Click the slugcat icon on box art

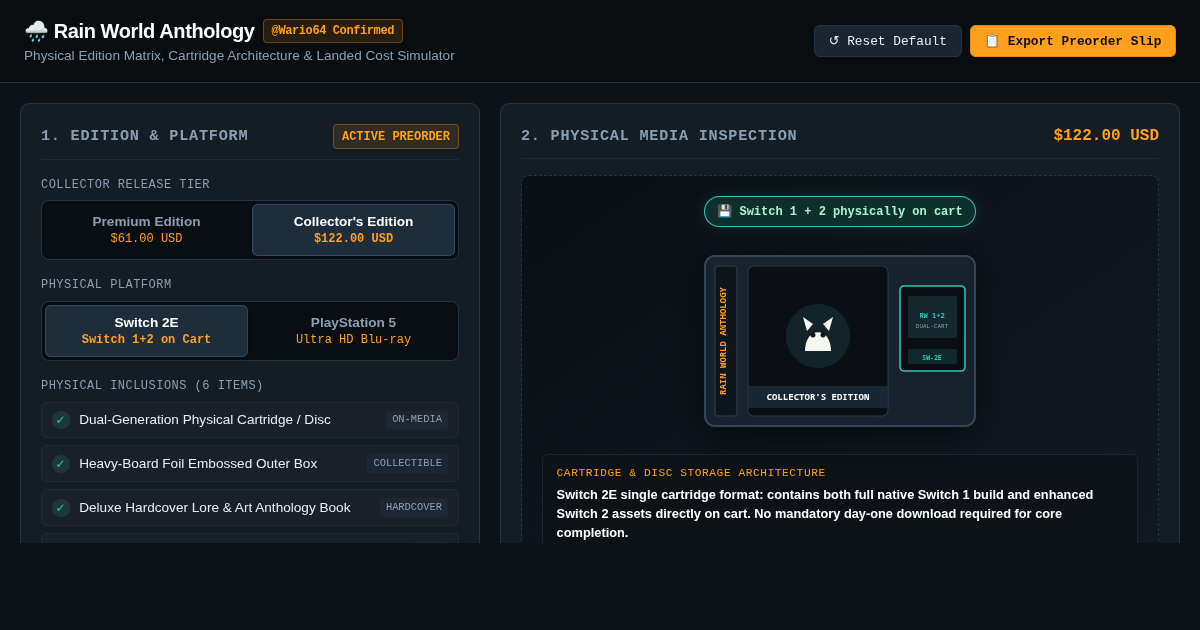(818, 336)
